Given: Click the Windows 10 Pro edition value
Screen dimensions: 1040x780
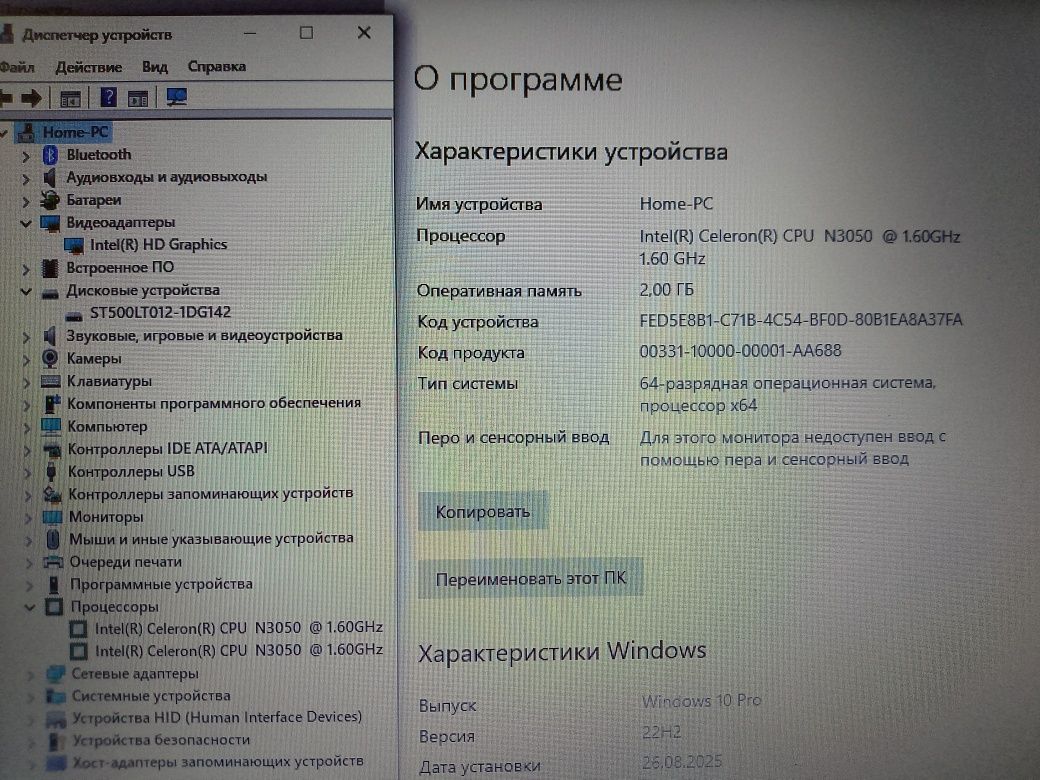Looking at the screenshot, I should pos(702,701).
